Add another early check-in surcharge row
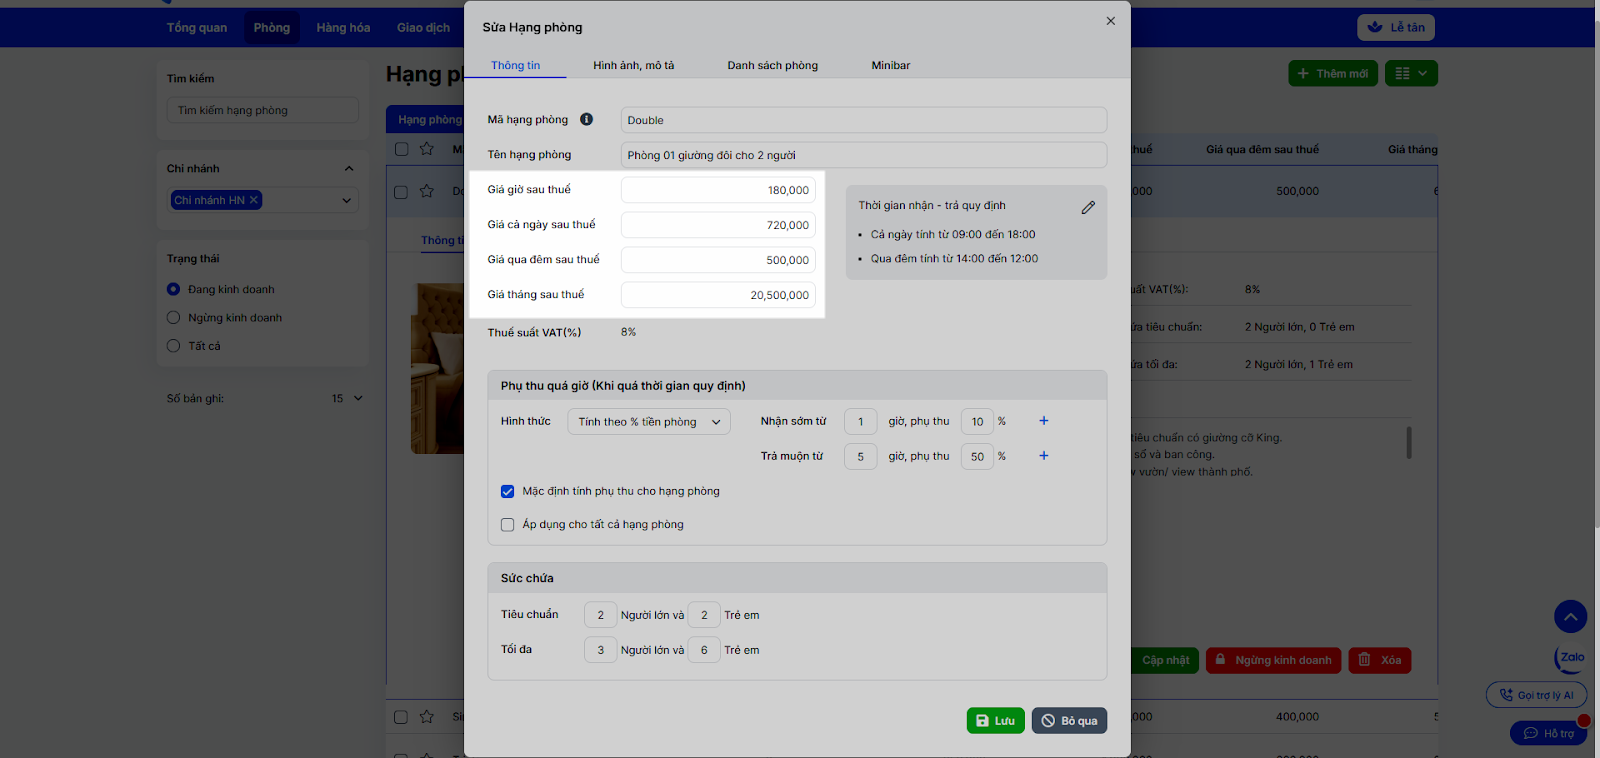The width and height of the screenshot is (1600, 758). (x=1043, y=421)
